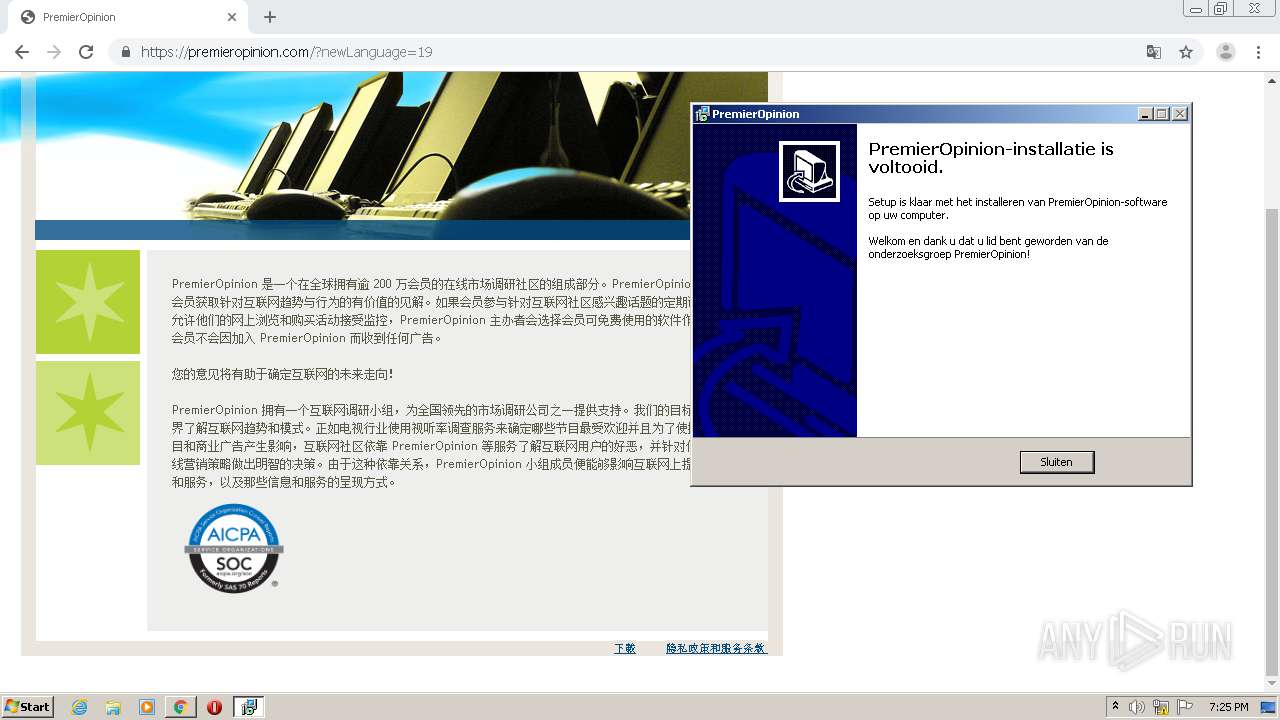Open the Chrome three-dot menu
The width and height of the screenshot is (1280, 720).
tap(1259, 52)
